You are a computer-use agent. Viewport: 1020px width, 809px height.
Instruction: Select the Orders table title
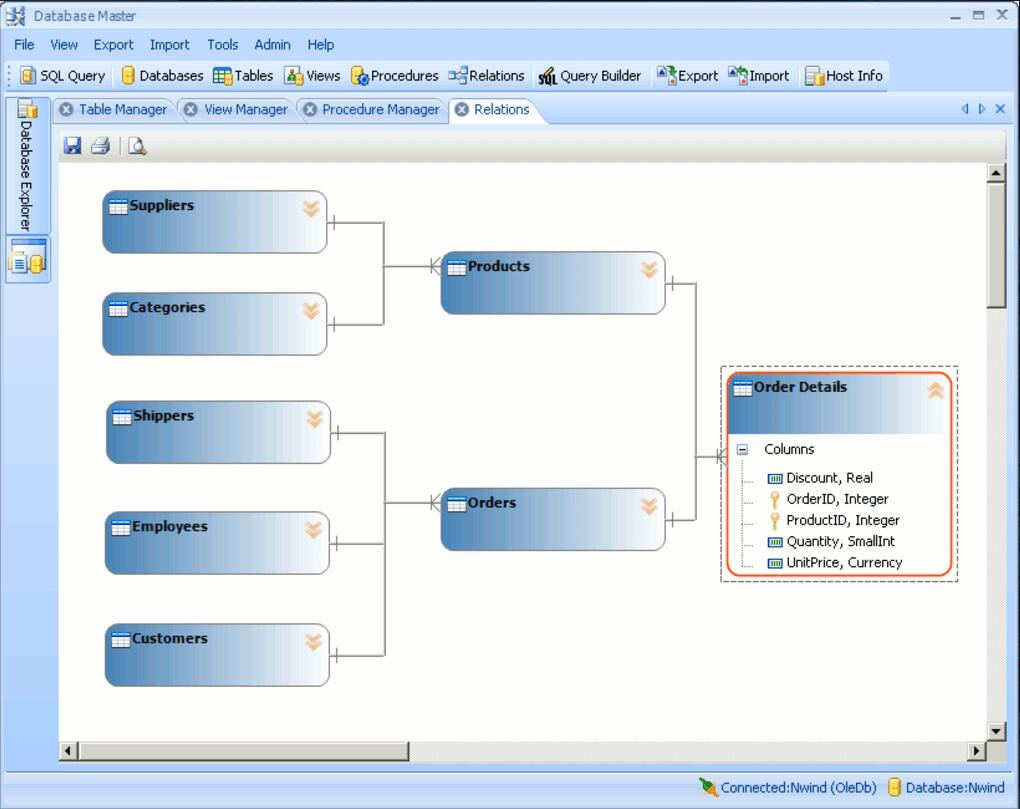point(492,503)
